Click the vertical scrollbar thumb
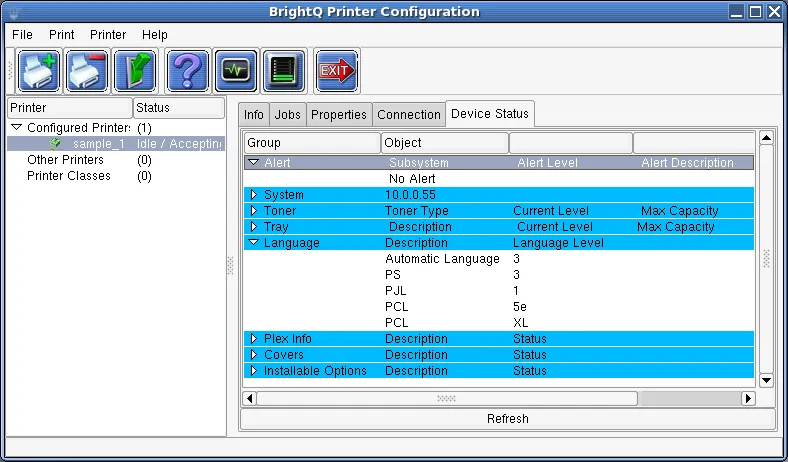788x462 pixels. pyautogui.click(x=766, y=259)
